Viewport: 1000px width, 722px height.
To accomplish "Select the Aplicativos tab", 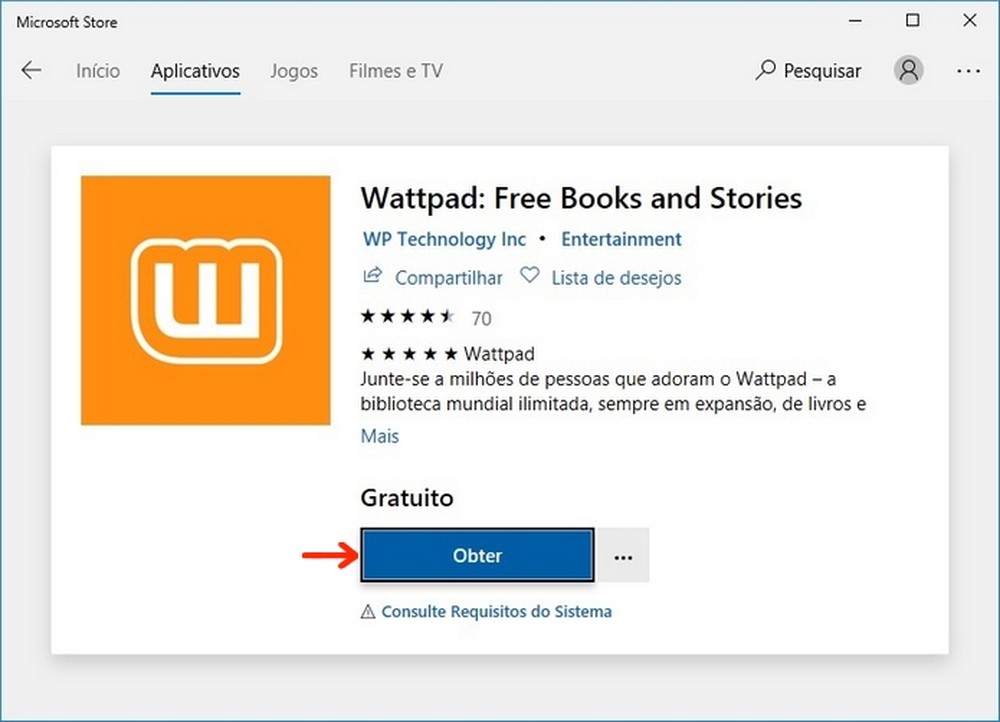I will (195, 71).
